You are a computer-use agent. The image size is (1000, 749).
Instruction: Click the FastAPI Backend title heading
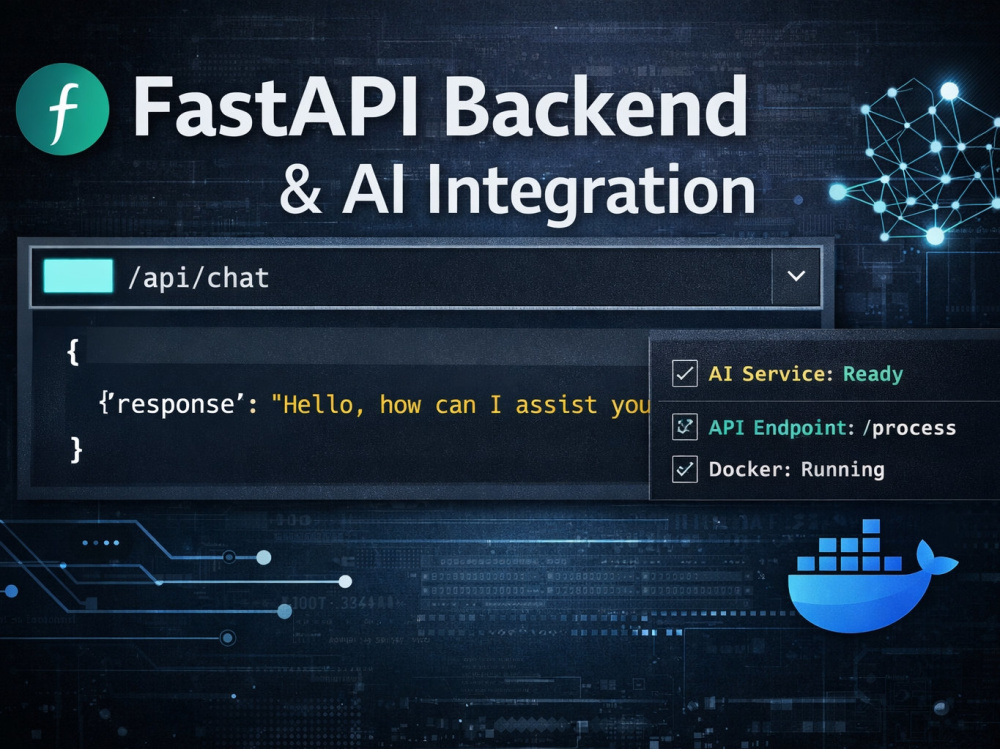click(440, 107)
